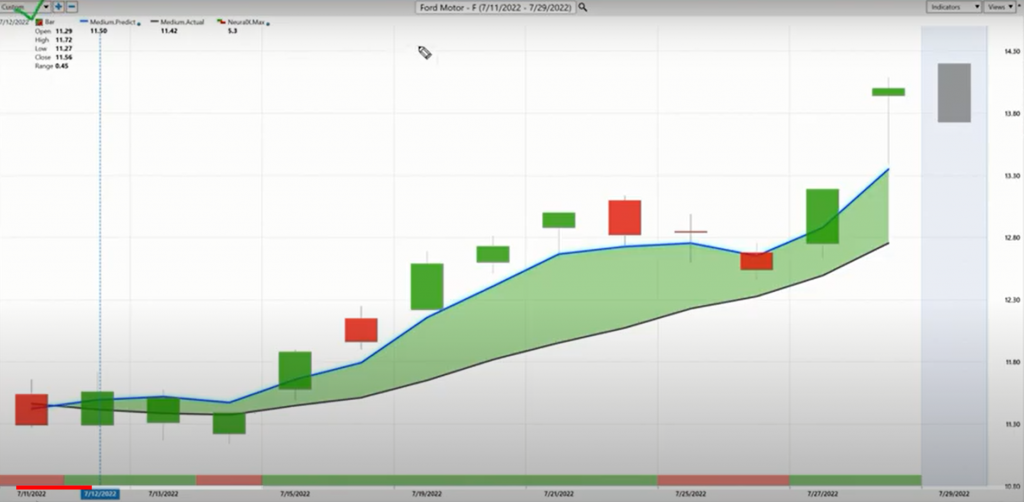
Task: Expand the Indicators dropdown
Action: 952,7
